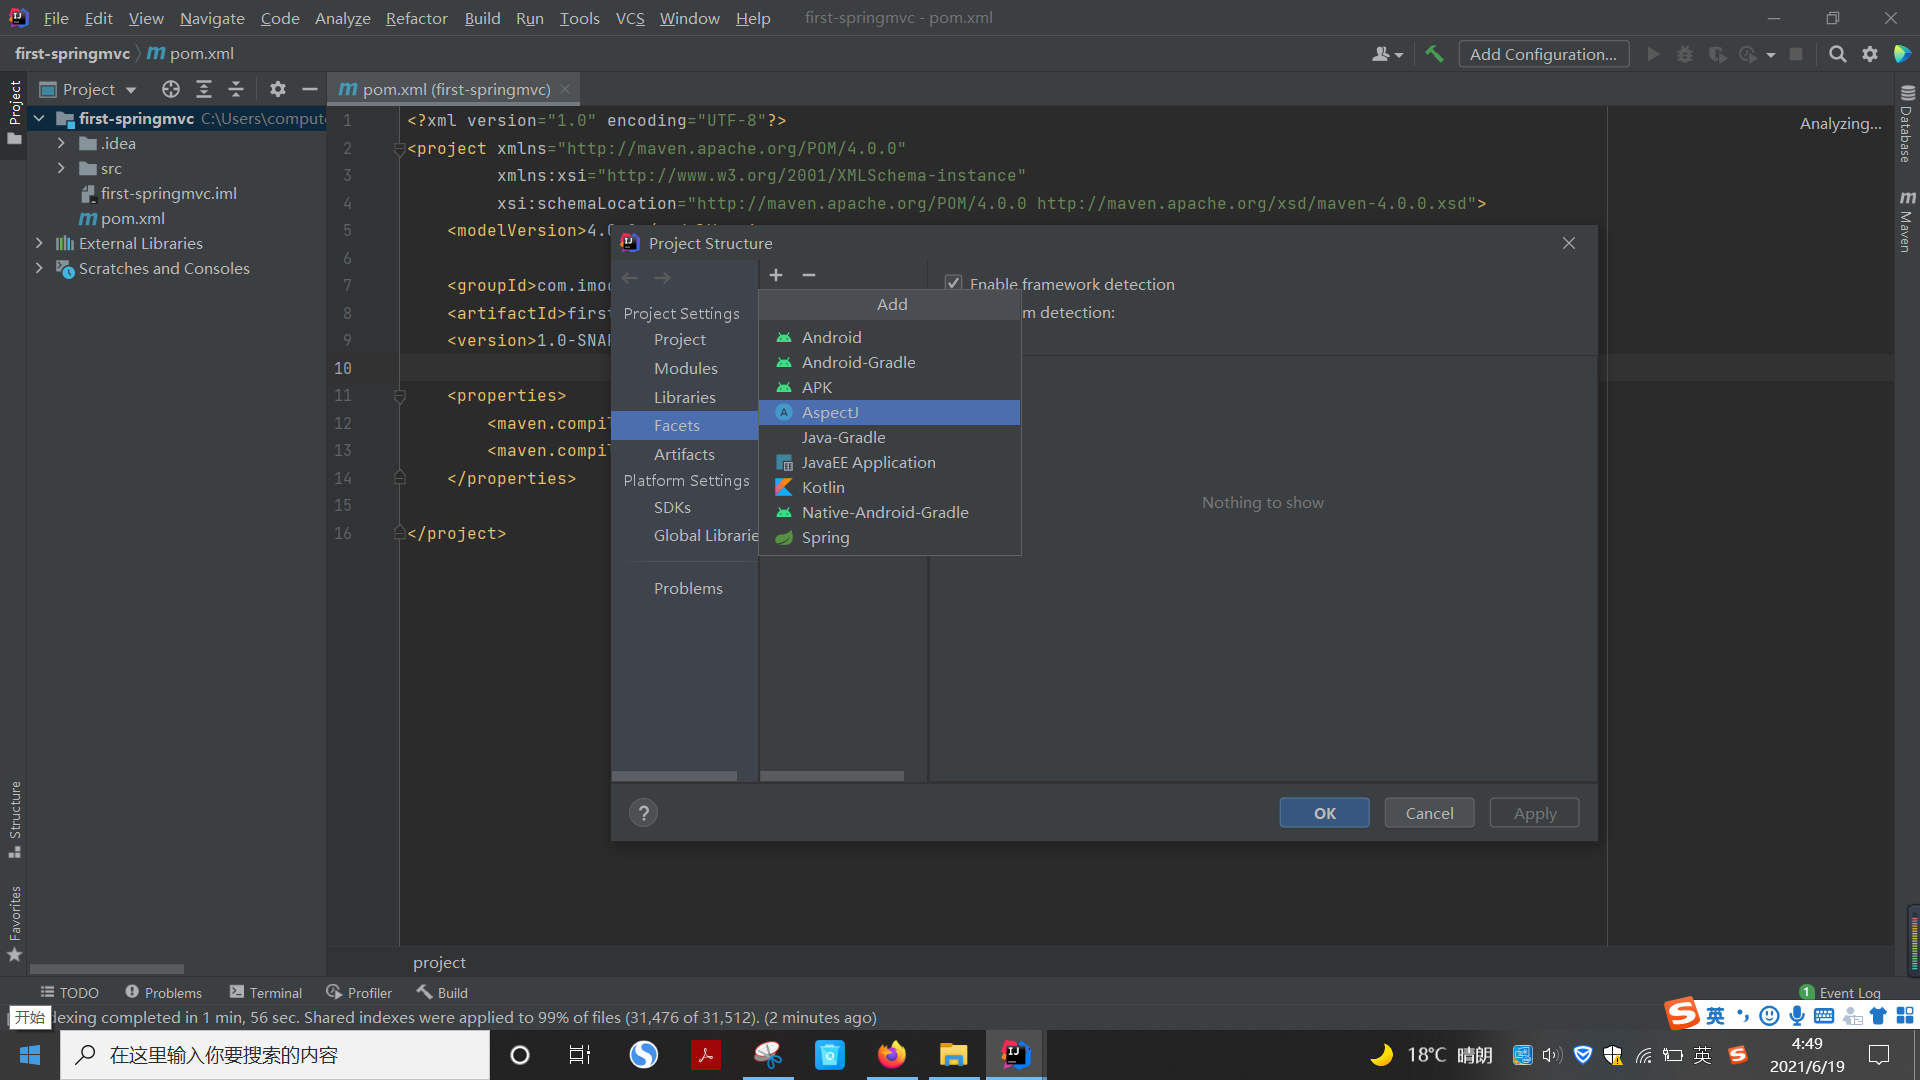The width and height of the screenshot is (1920, 1080).
Task: Close the pom.xml editor tab
Action: 565,89
